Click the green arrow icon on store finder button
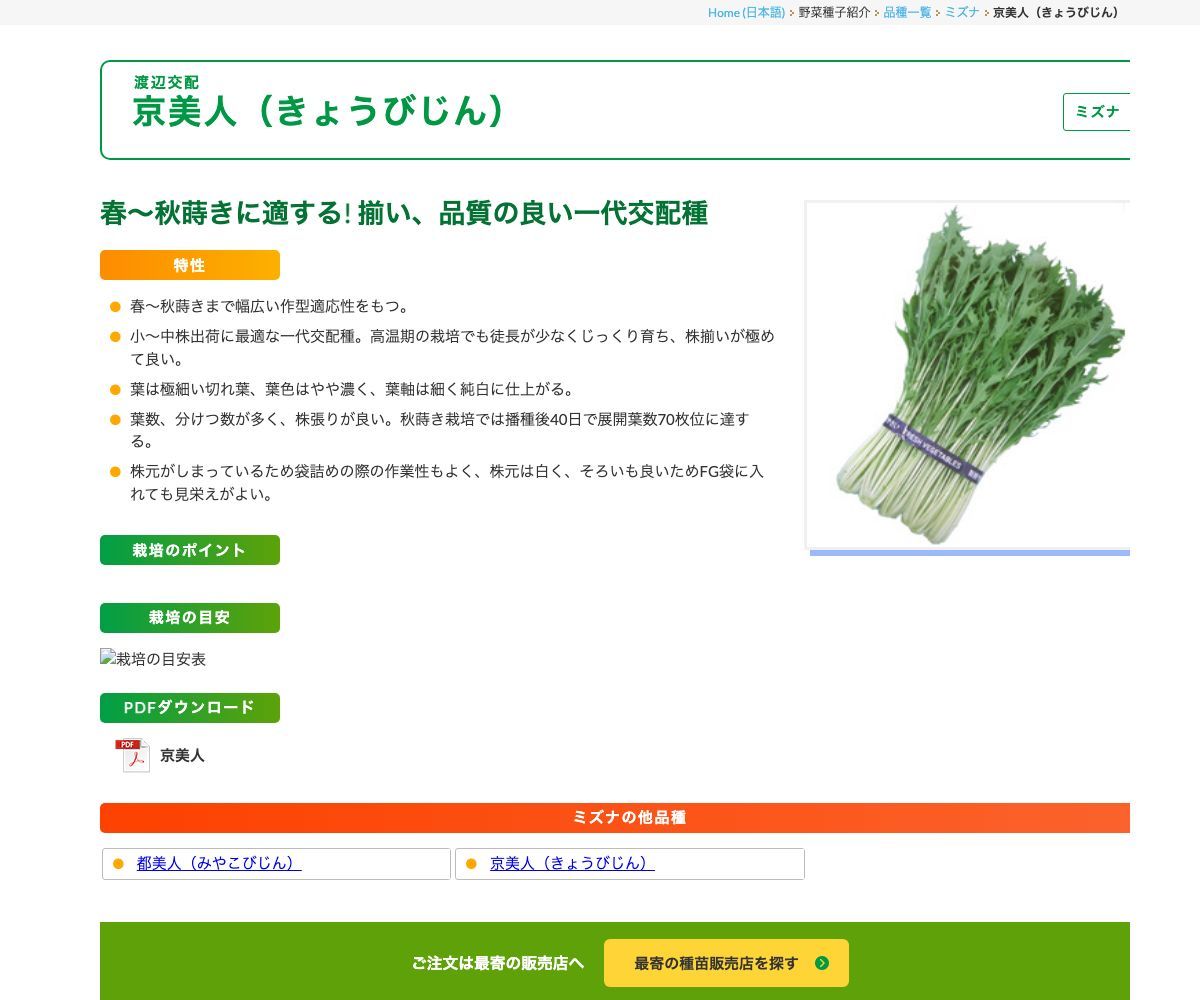Image resolution: width=1200 pixels, height=1000 pixels. (822, 963)
